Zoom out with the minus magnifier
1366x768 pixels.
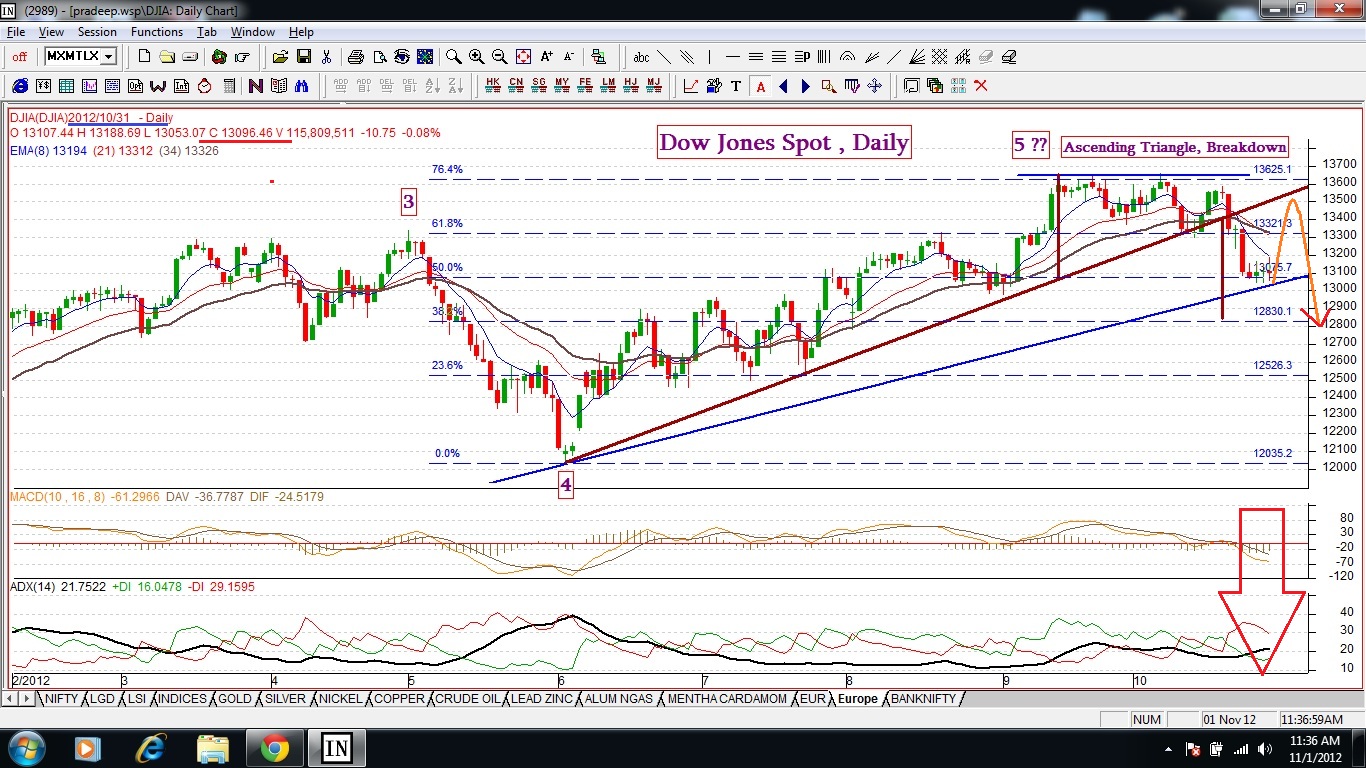pyautogui.click(x=500, y=57)
